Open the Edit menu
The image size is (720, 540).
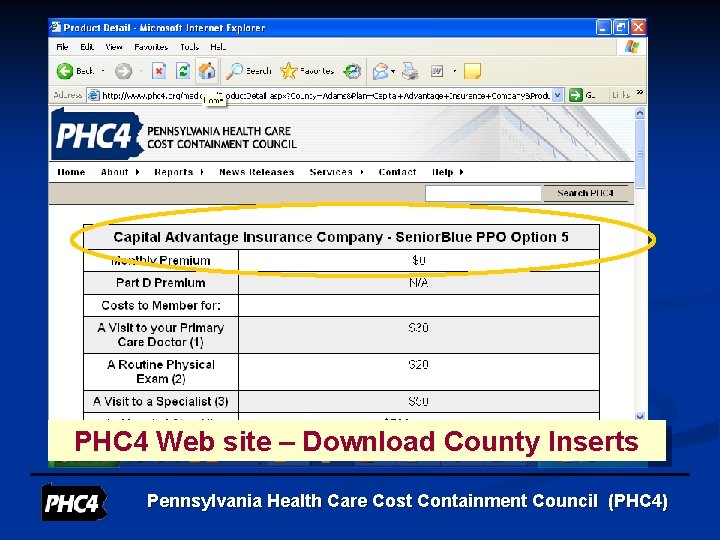pos(87,47)
